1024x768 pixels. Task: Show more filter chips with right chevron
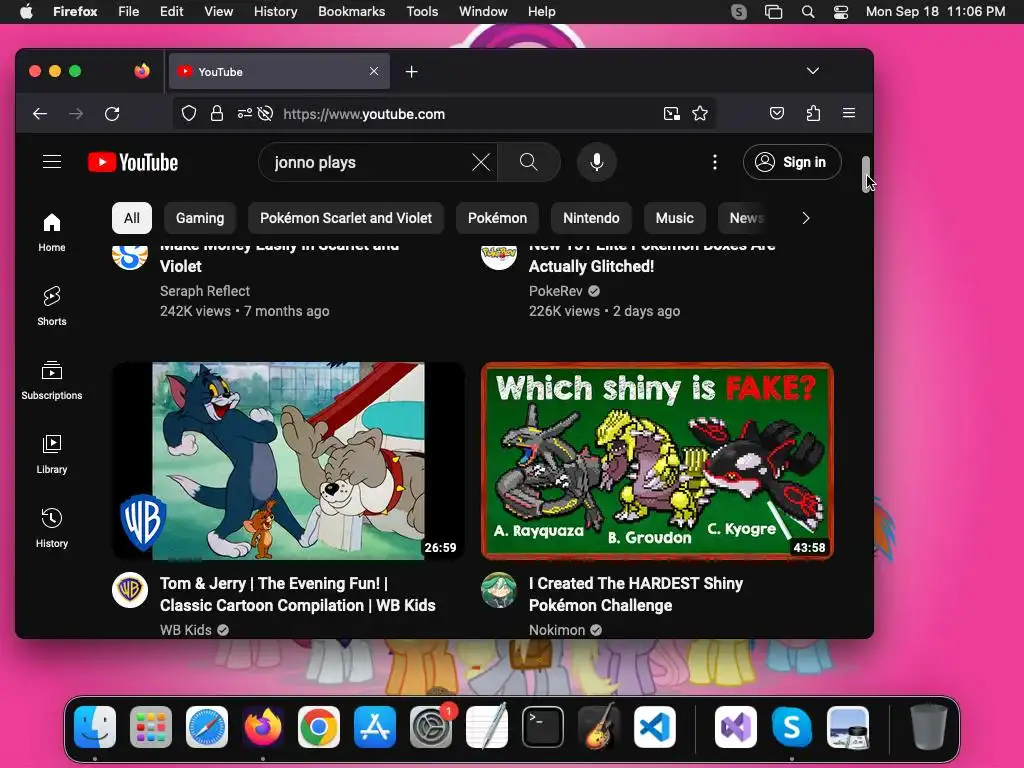[806, 218]
